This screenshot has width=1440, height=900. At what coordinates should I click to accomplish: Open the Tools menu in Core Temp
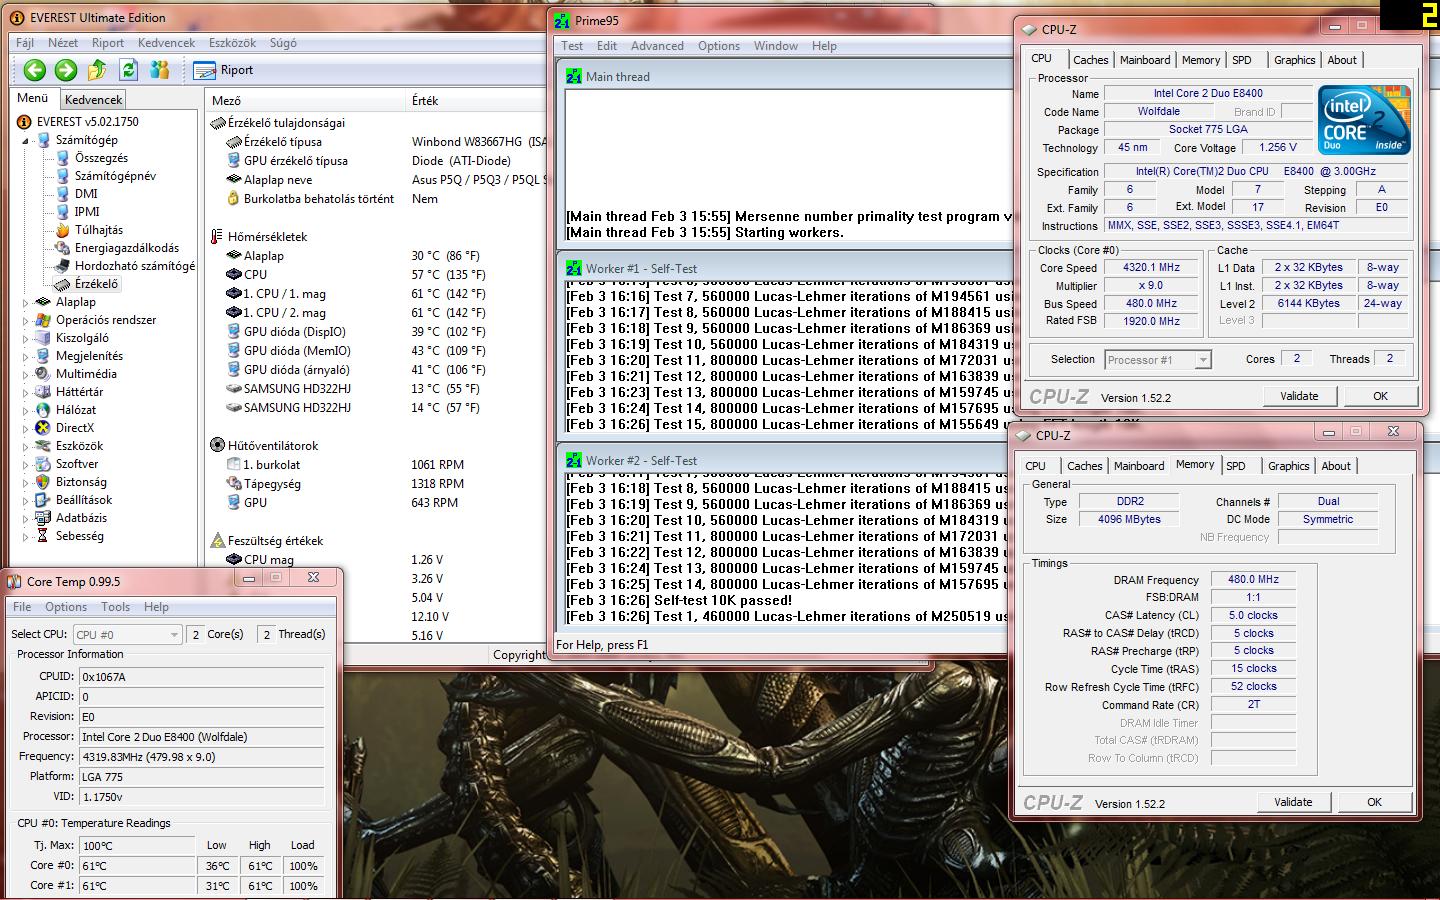(115, 607)
